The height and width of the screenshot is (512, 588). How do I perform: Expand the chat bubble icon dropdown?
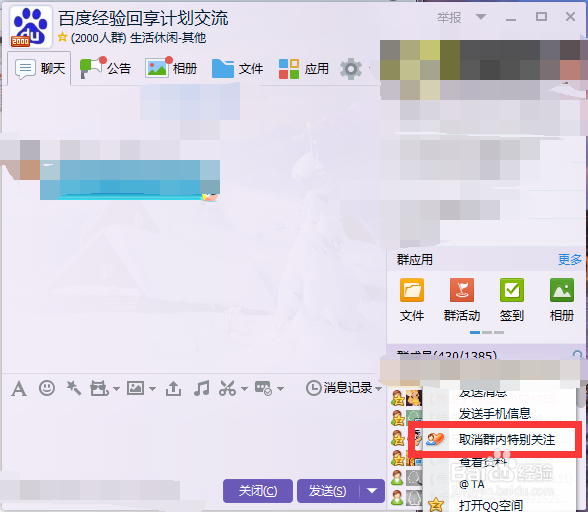280,389
